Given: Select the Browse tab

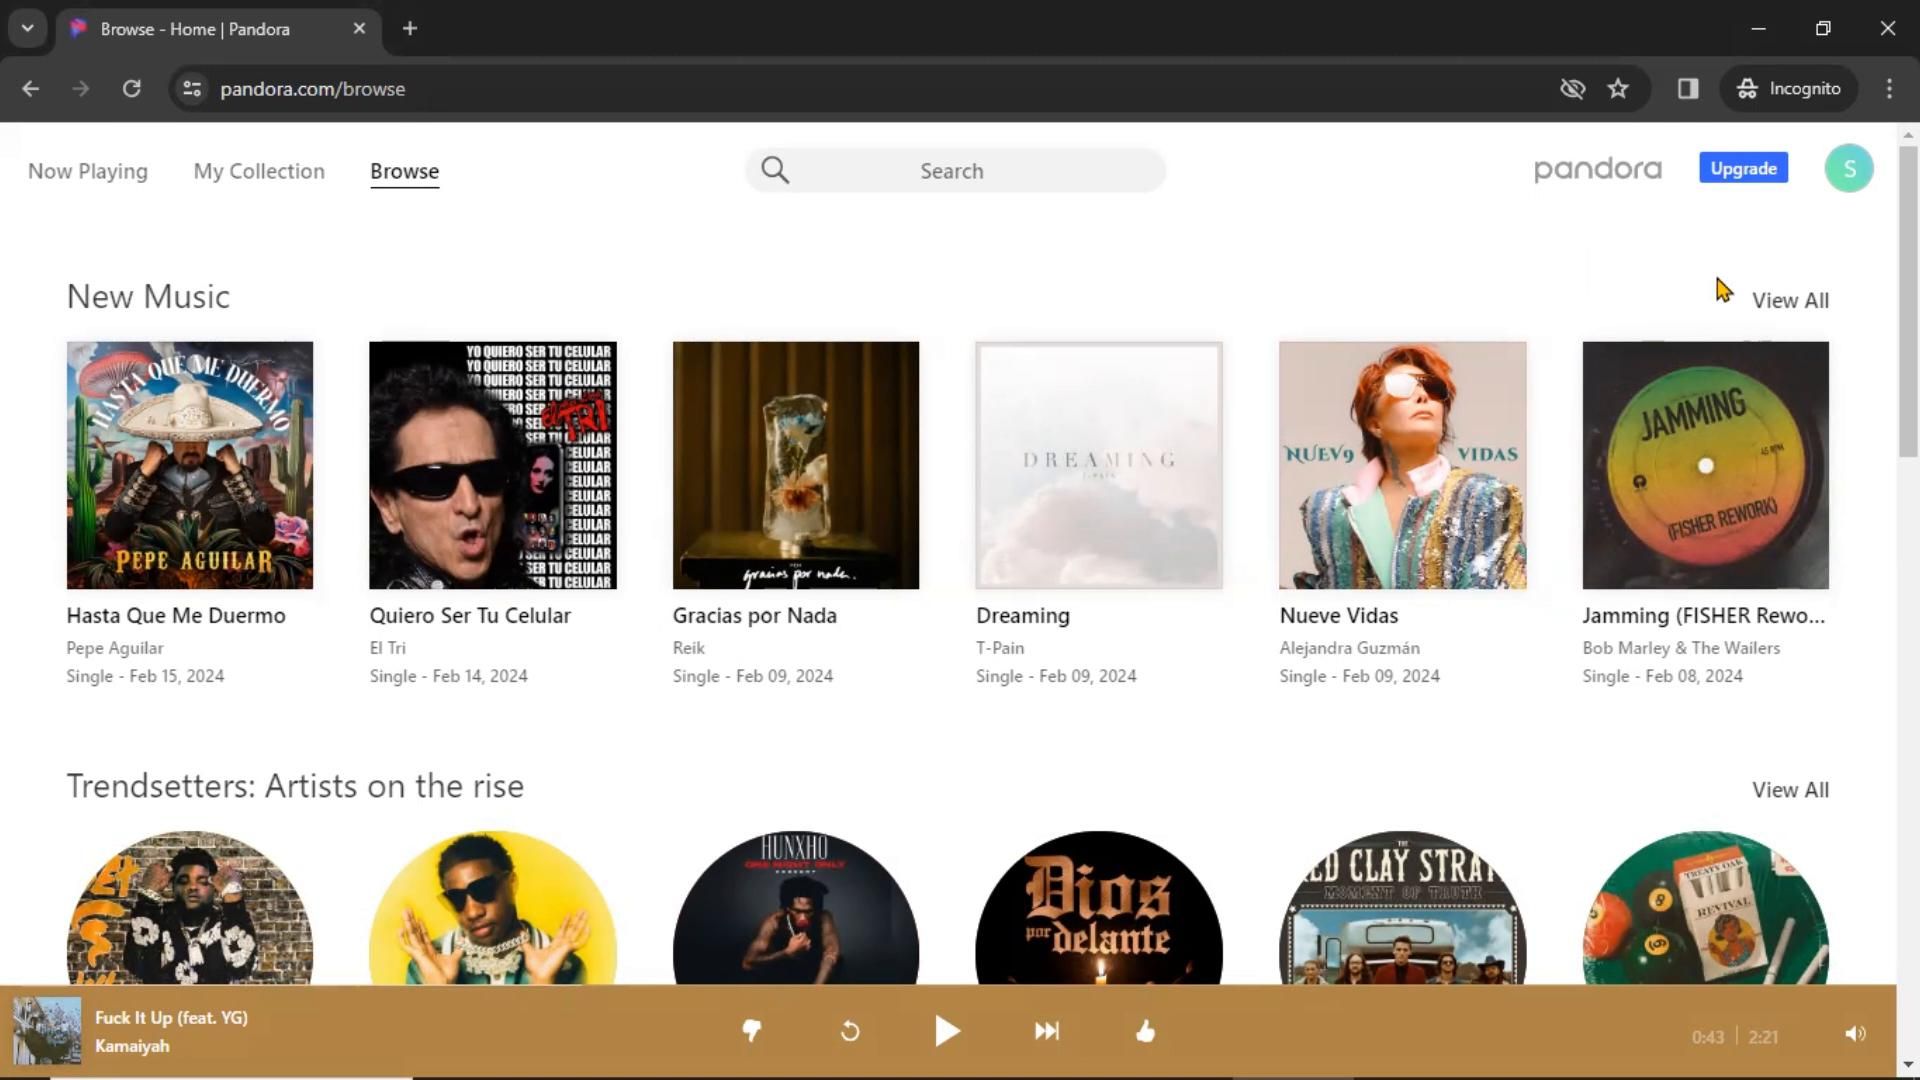Looking at the screenshot, I should click(x=405, y=171).
